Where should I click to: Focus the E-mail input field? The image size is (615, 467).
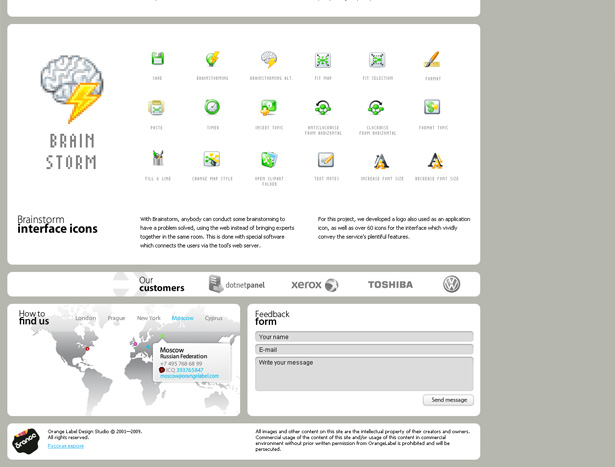pos(364,349)
